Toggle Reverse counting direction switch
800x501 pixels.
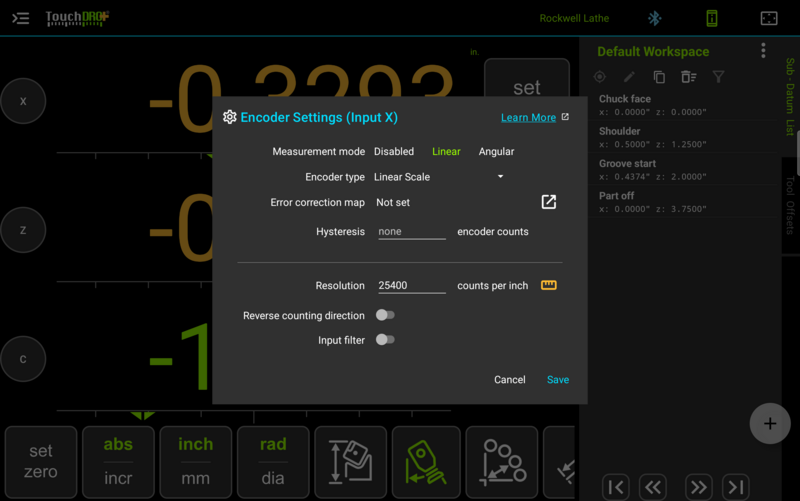(x=385, y=315)
